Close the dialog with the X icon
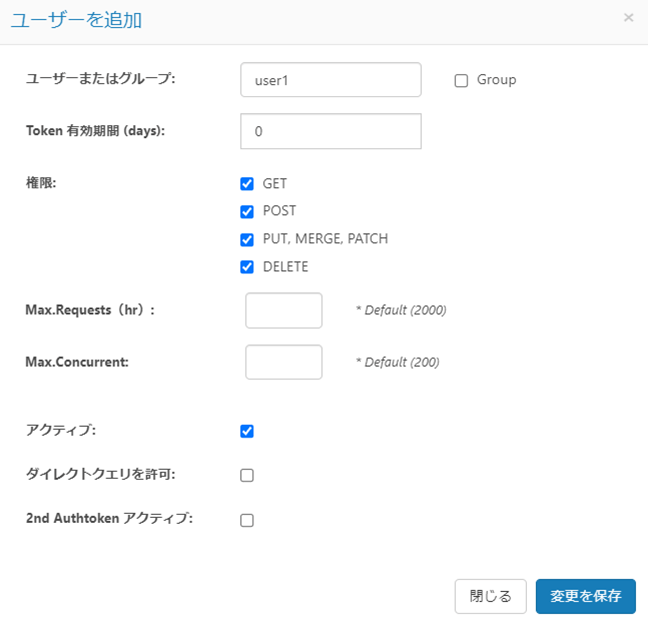 [628, 18]
